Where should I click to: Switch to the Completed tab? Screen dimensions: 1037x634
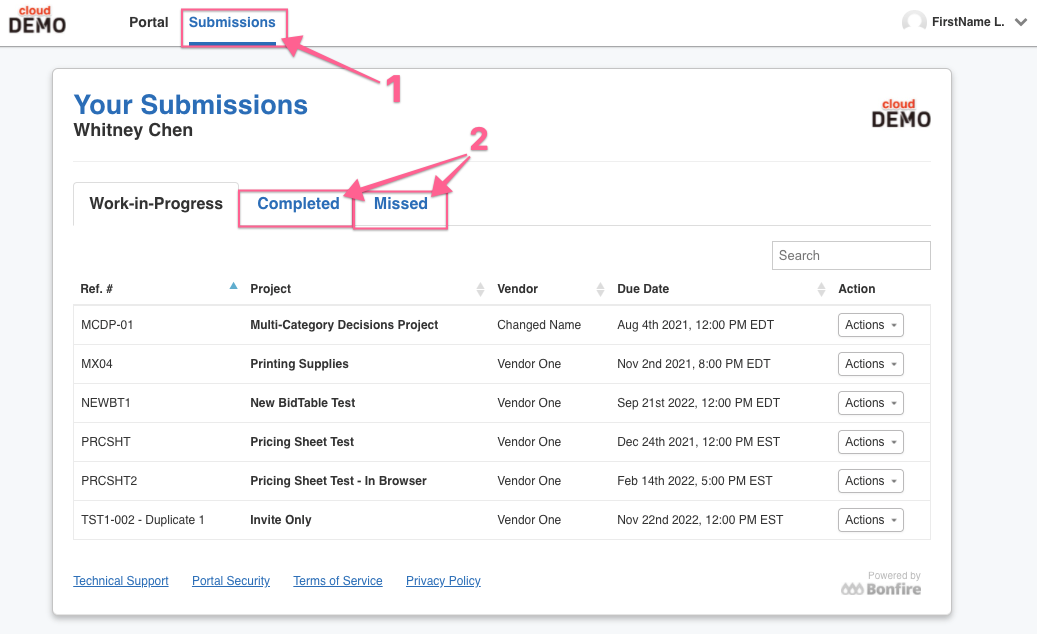tap(298, 204)
